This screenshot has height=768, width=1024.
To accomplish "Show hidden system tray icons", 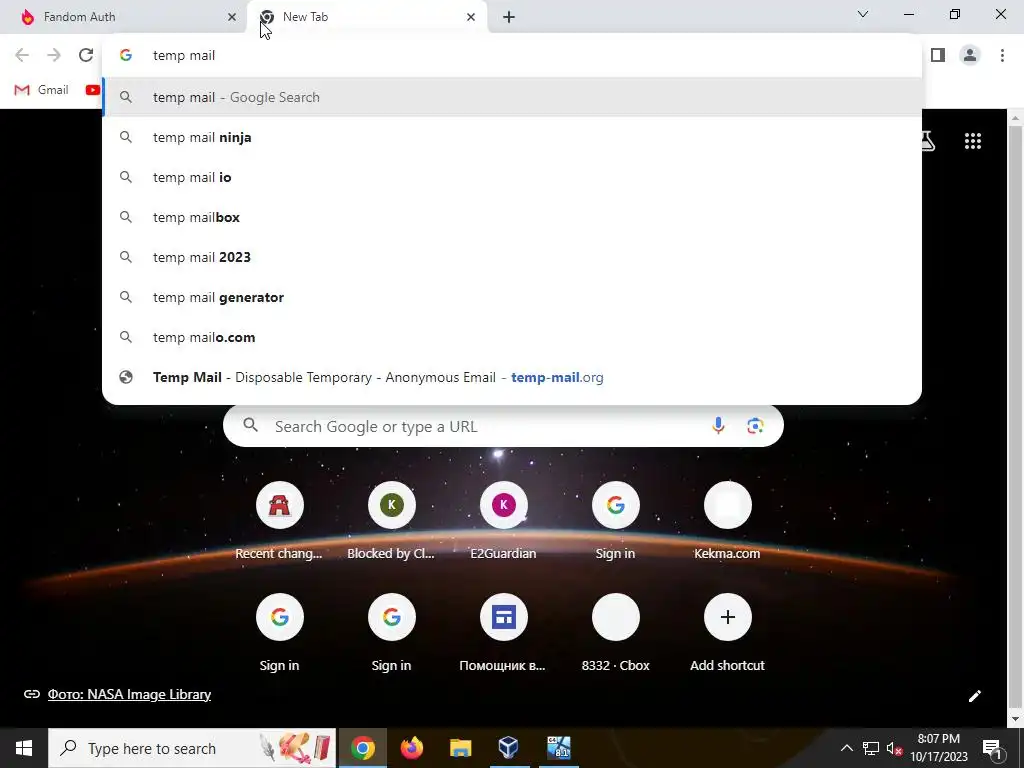I will tap(846, 748).
